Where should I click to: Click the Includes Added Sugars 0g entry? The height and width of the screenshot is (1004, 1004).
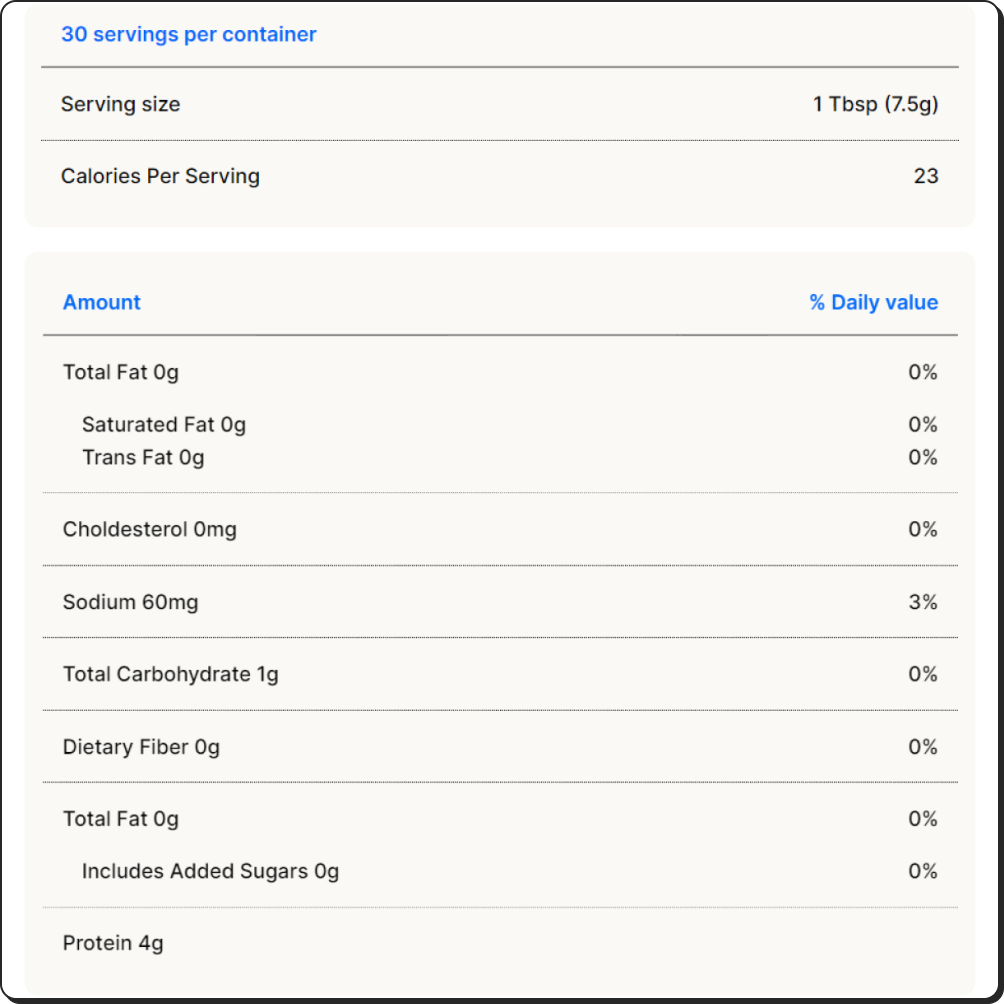click(210, 871)
